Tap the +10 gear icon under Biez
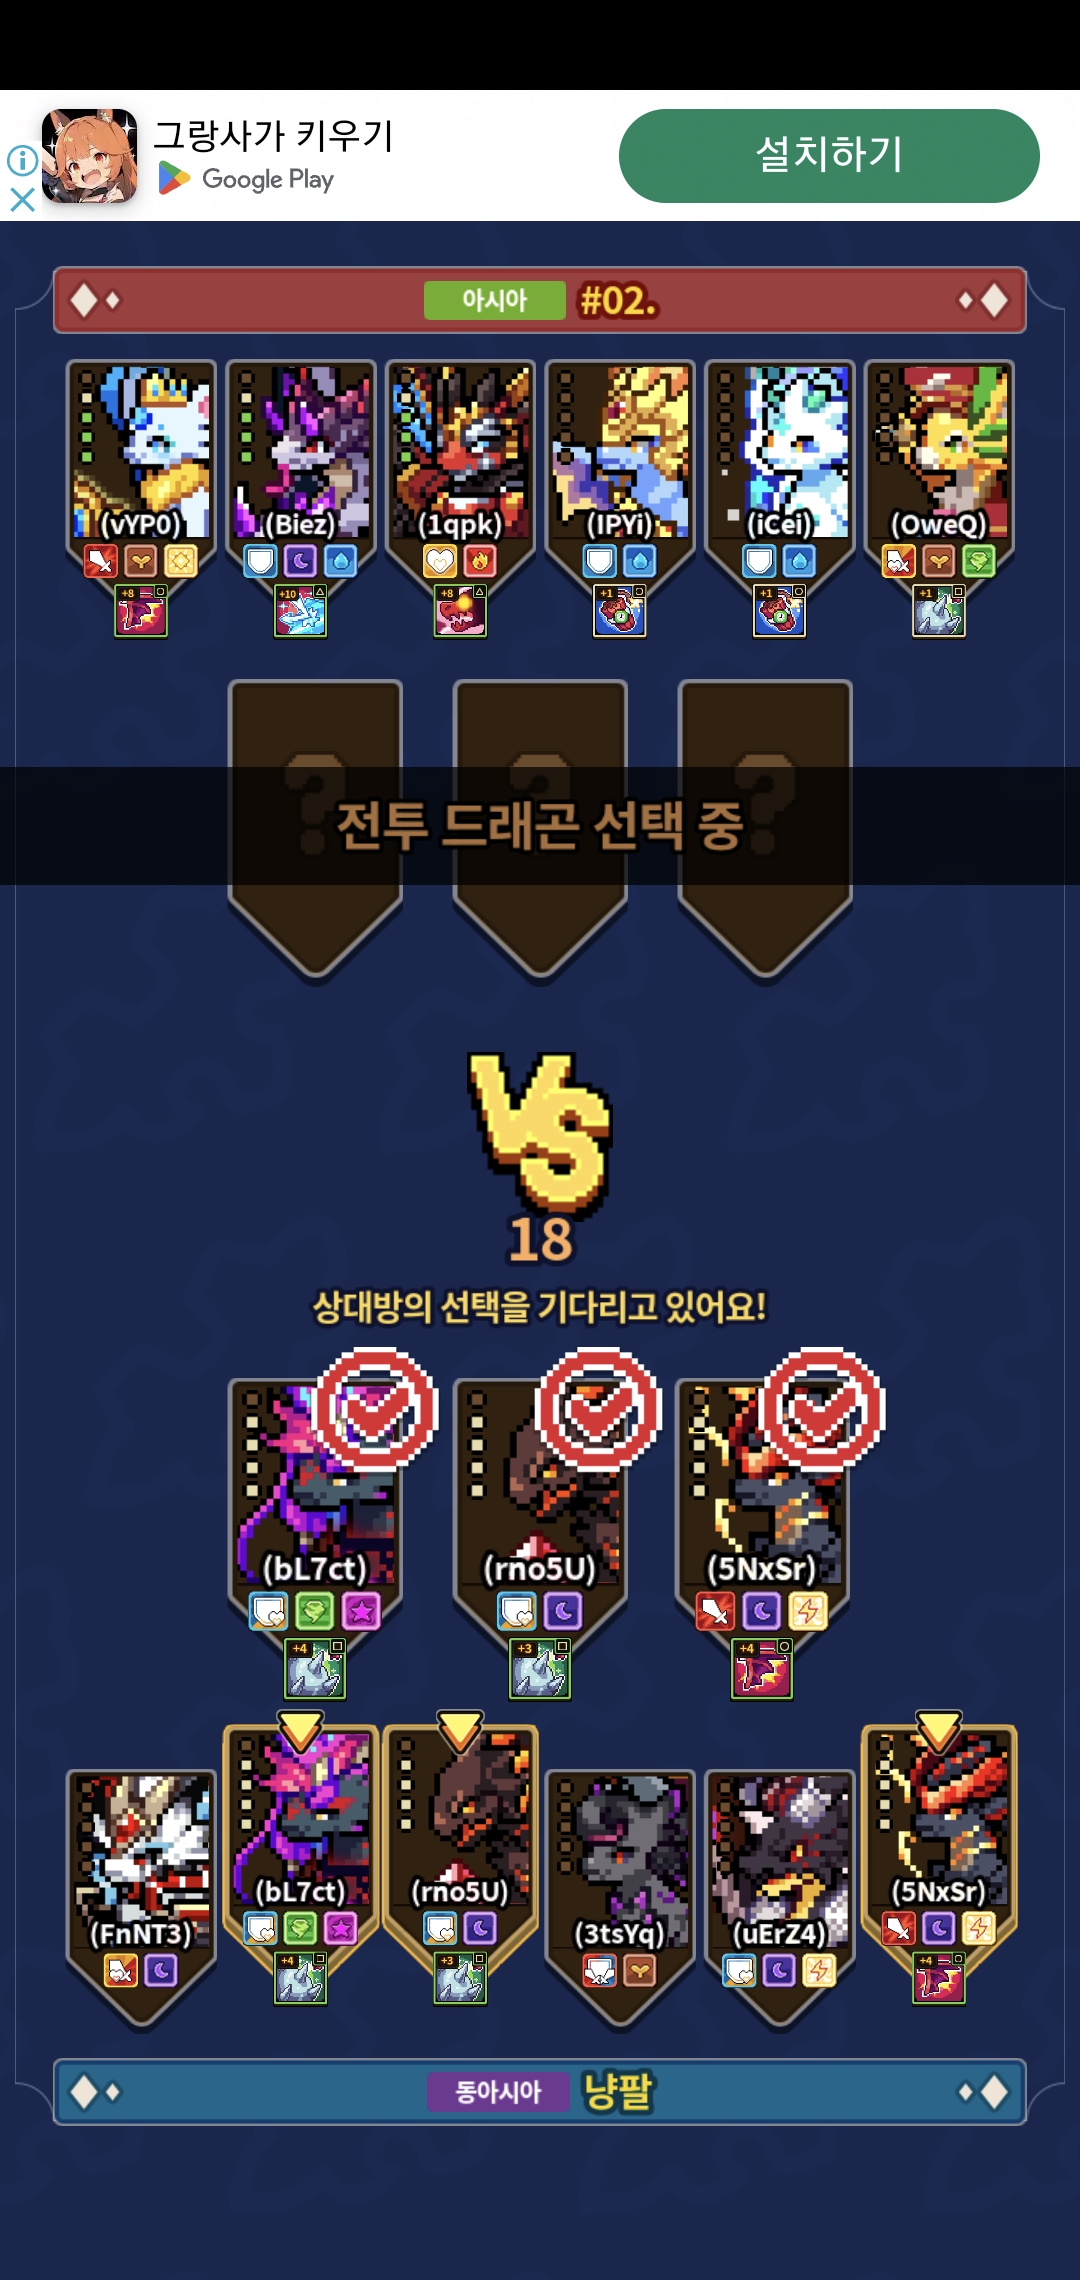 tap(301, 610)
